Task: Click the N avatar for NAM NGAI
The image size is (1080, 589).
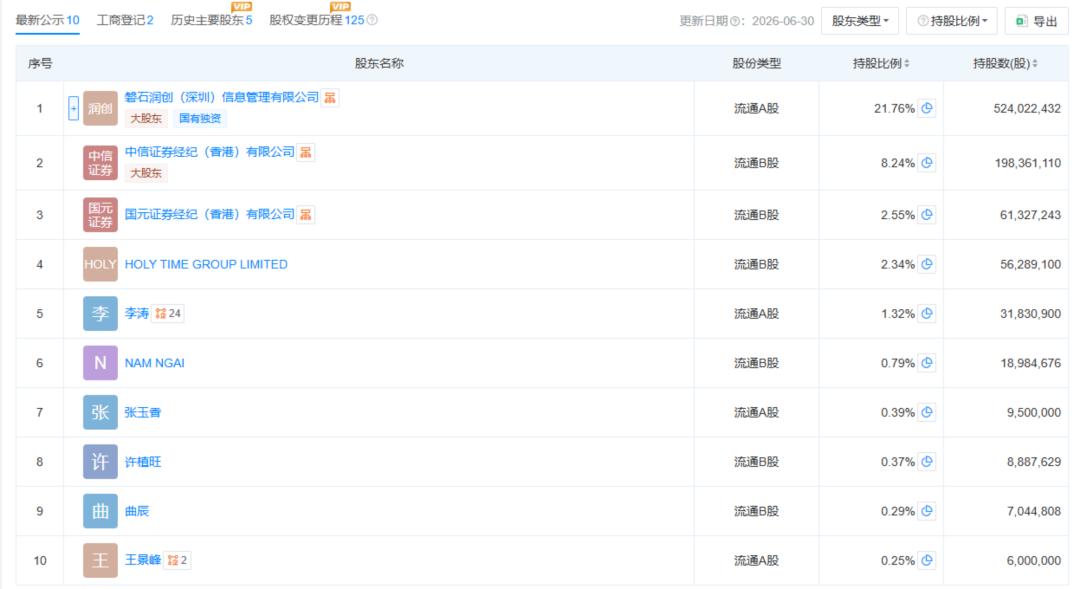Action: (x=100, y=363)
